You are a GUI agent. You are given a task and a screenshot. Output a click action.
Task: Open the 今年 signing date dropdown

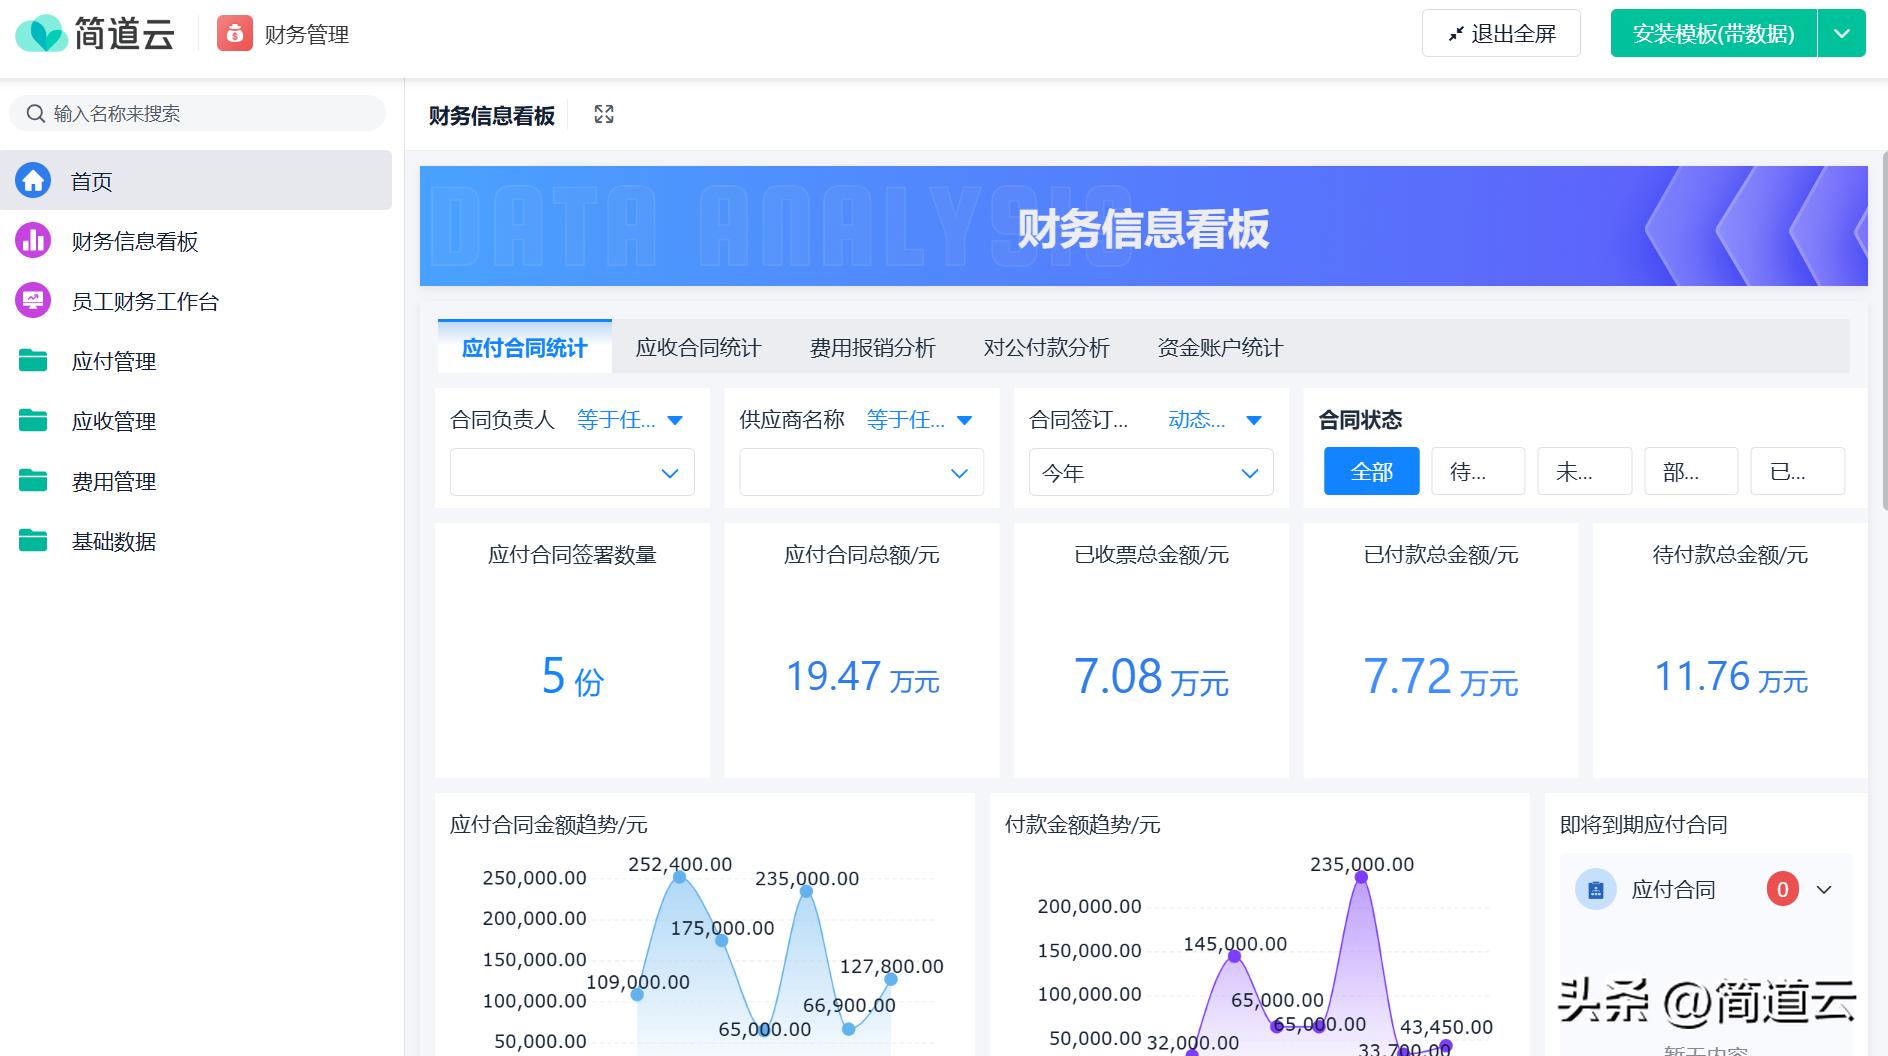pos(1150,473)
